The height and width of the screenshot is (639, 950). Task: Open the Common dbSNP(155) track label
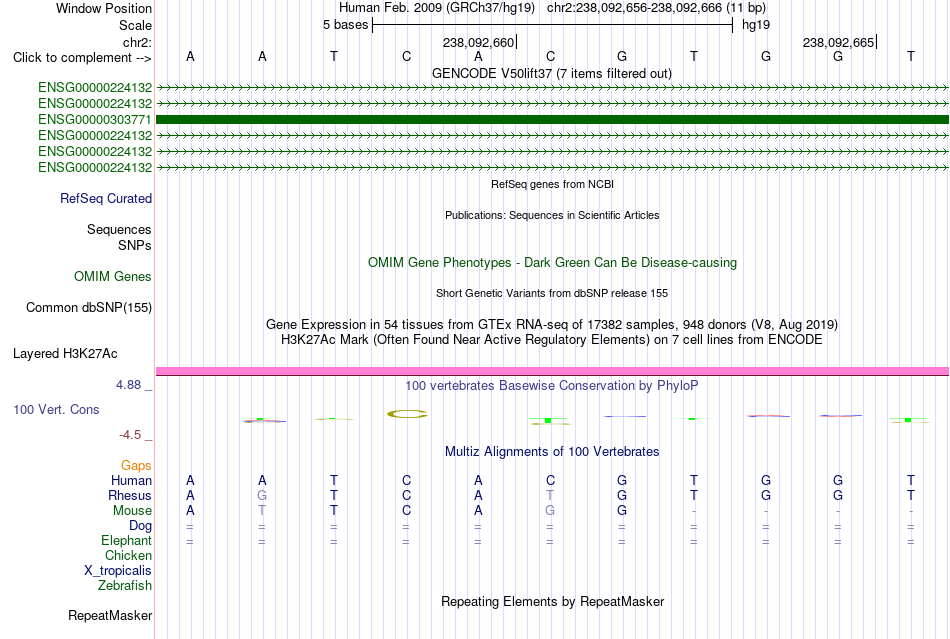coord(89,308)
